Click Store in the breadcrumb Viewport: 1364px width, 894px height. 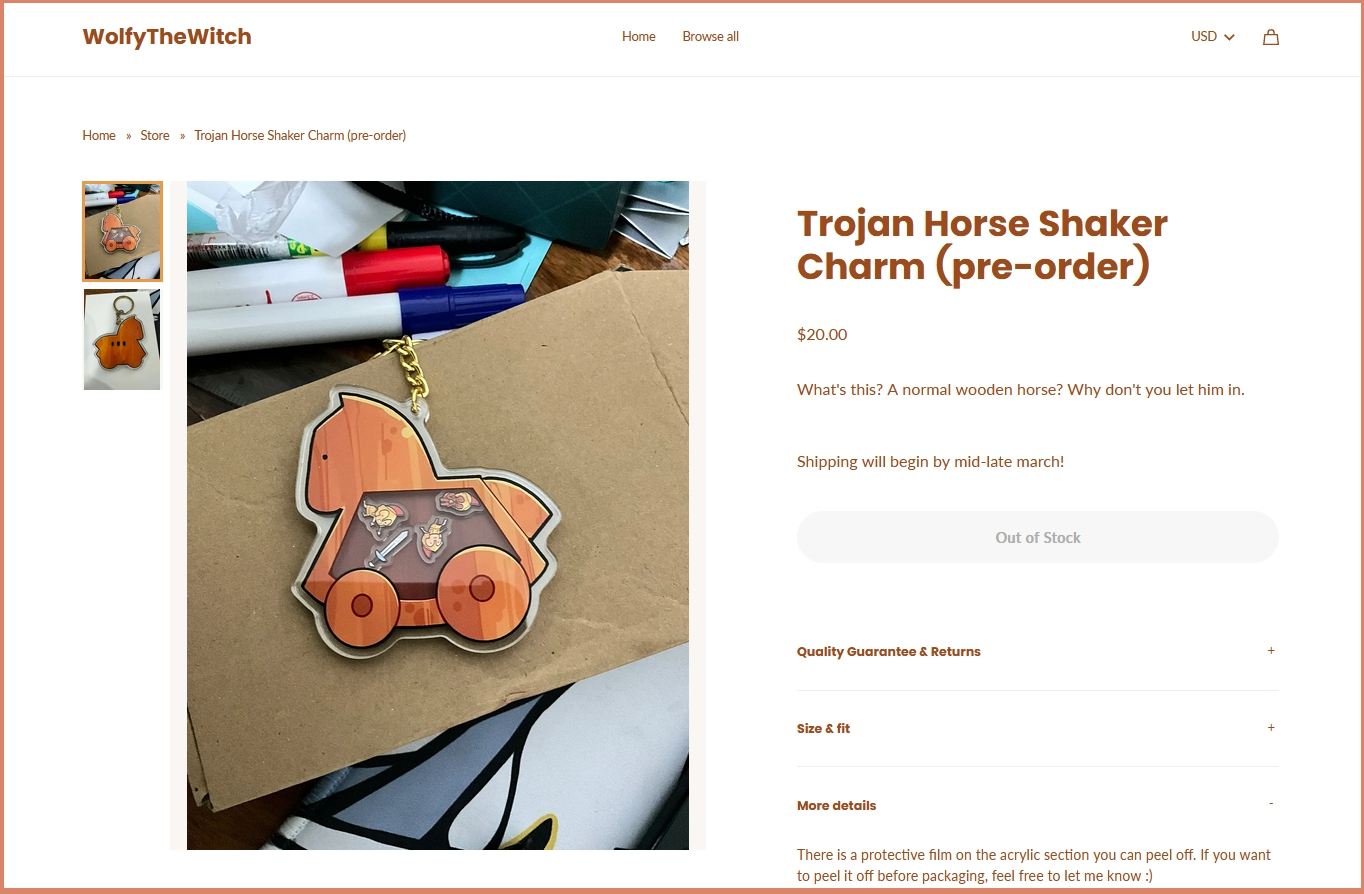point(155,135)
